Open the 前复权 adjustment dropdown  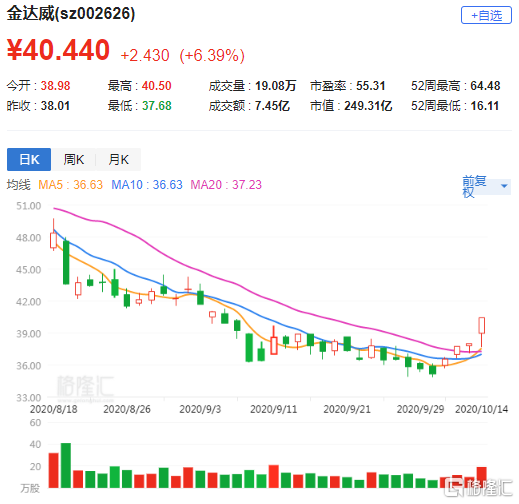click(486, 186)
